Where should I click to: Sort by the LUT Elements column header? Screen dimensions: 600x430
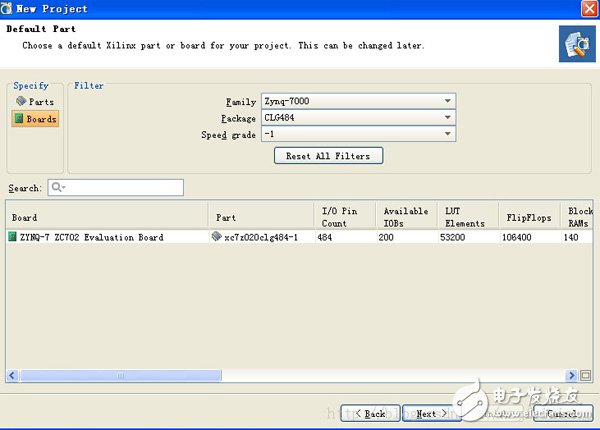(464, 217)
